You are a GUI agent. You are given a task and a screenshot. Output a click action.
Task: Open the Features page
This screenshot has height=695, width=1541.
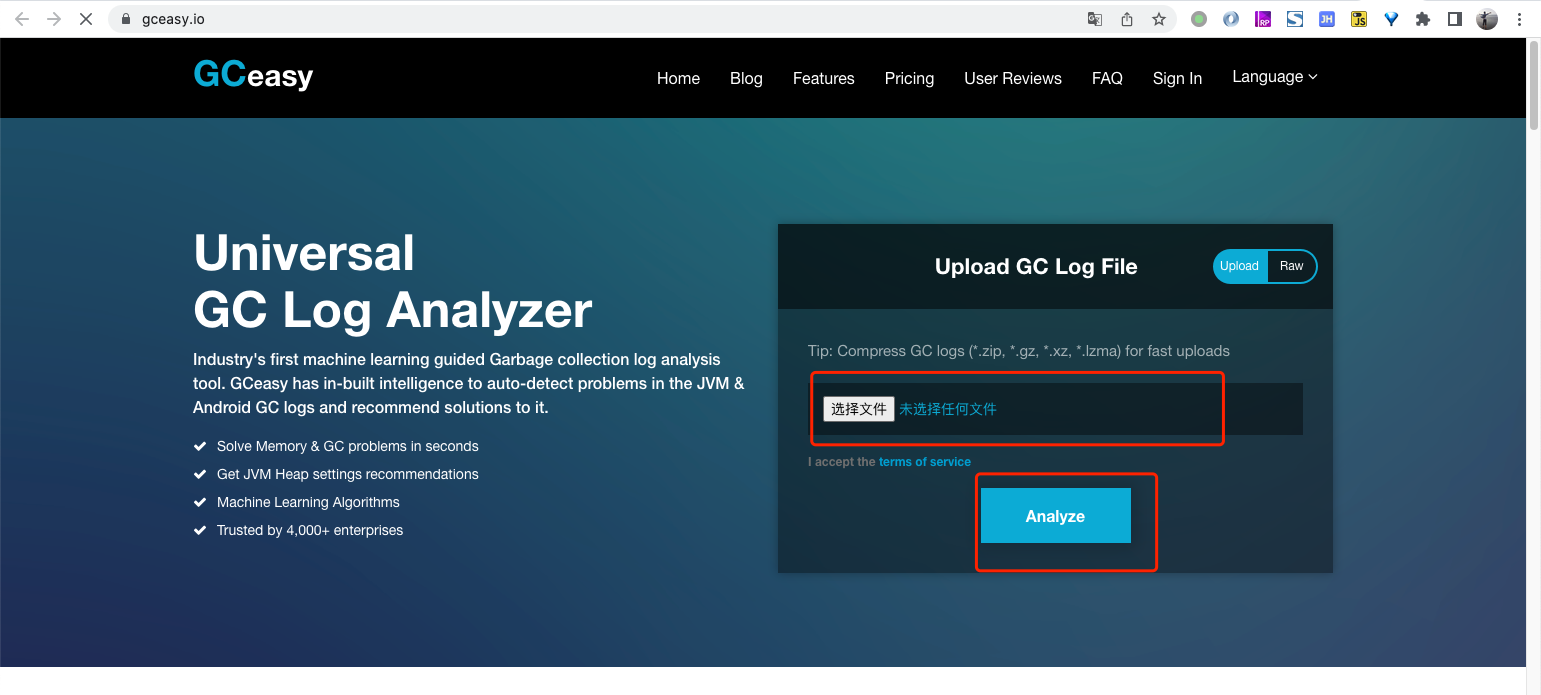tap(823, 78)
